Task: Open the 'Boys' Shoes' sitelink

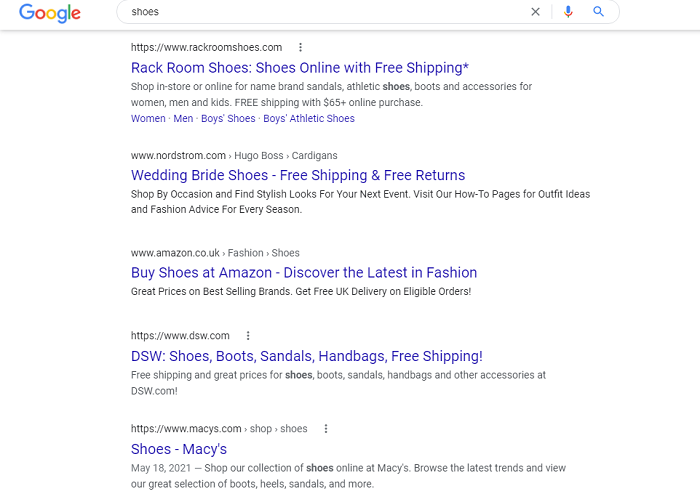Action: (228, 118)
